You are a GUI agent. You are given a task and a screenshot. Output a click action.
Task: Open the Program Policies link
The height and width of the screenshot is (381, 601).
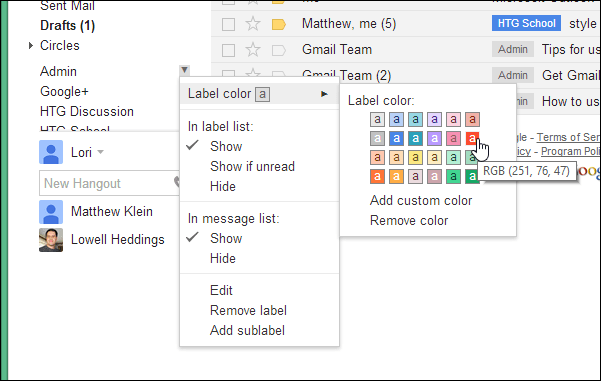tap(571, 151)
